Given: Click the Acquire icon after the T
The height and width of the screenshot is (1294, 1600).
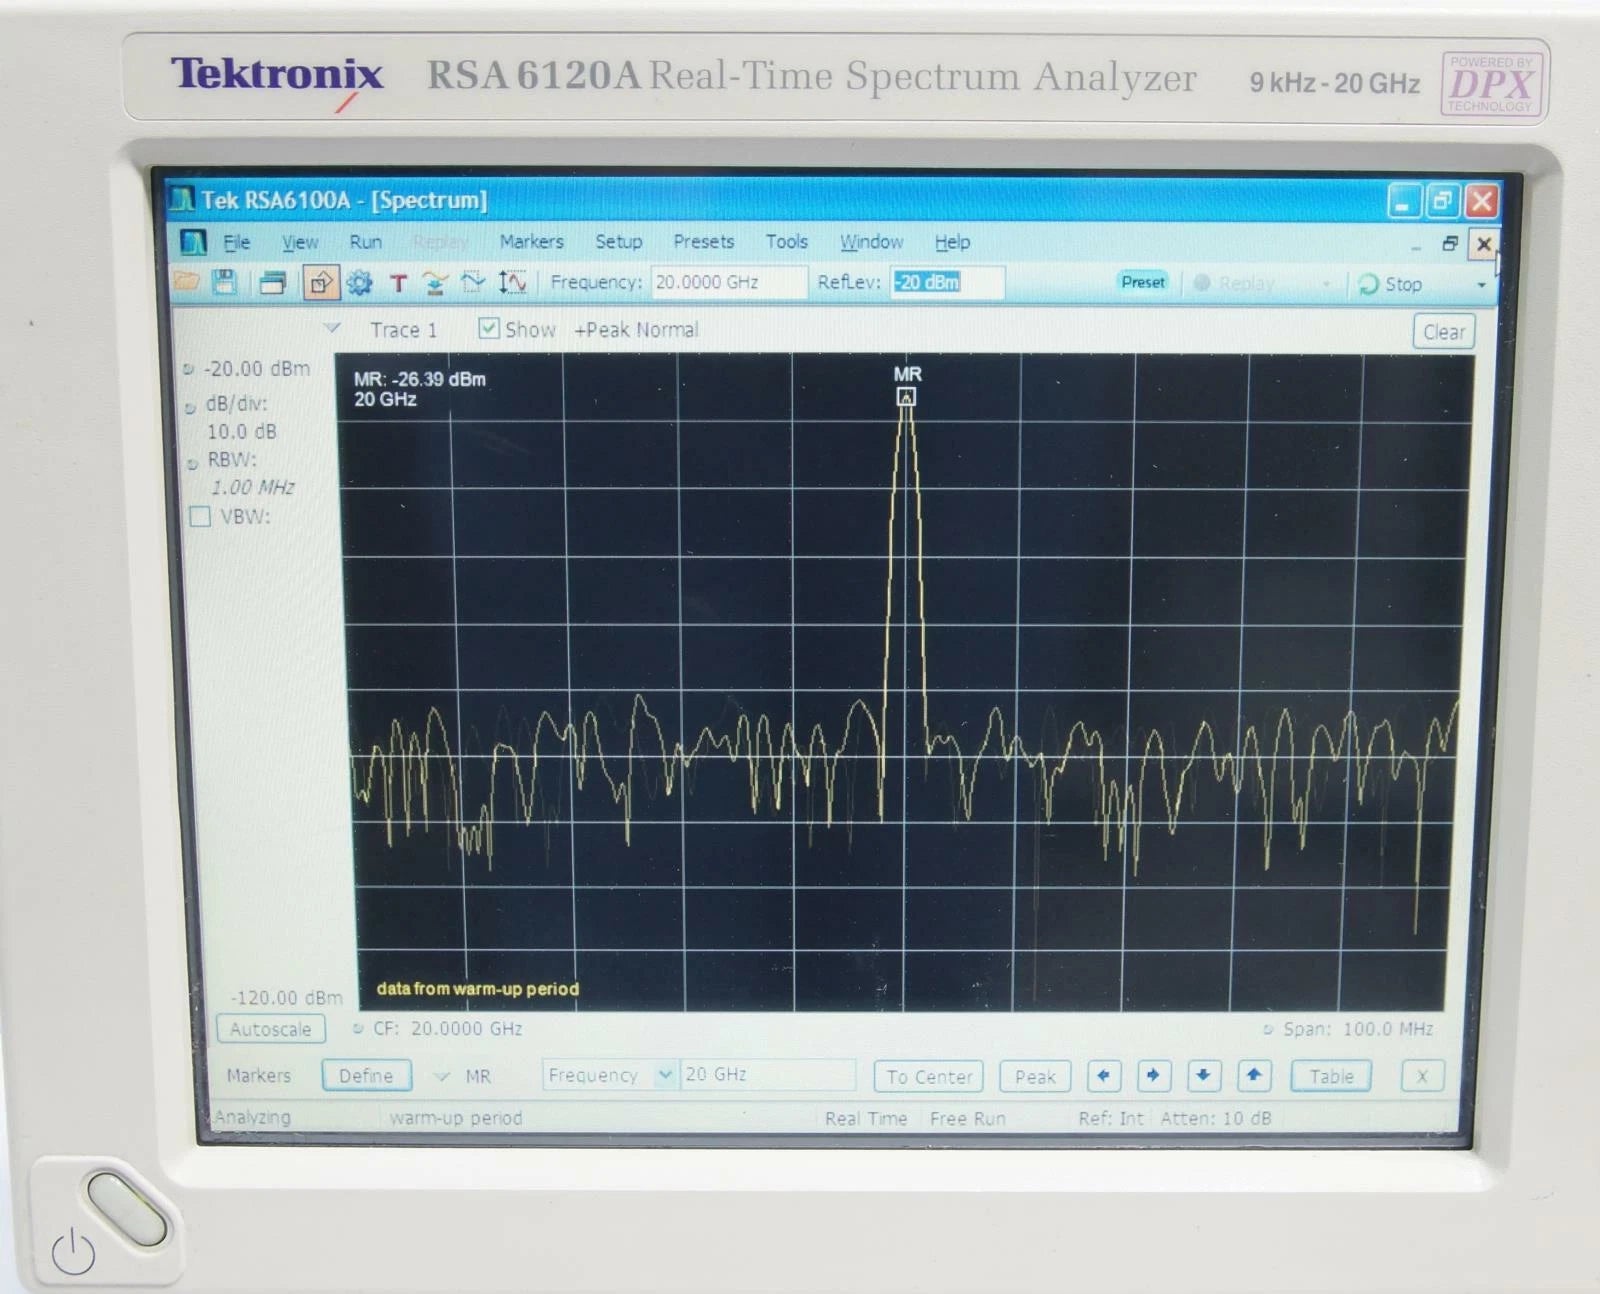Looking at the screenshot, I should (x=435, y=283).
